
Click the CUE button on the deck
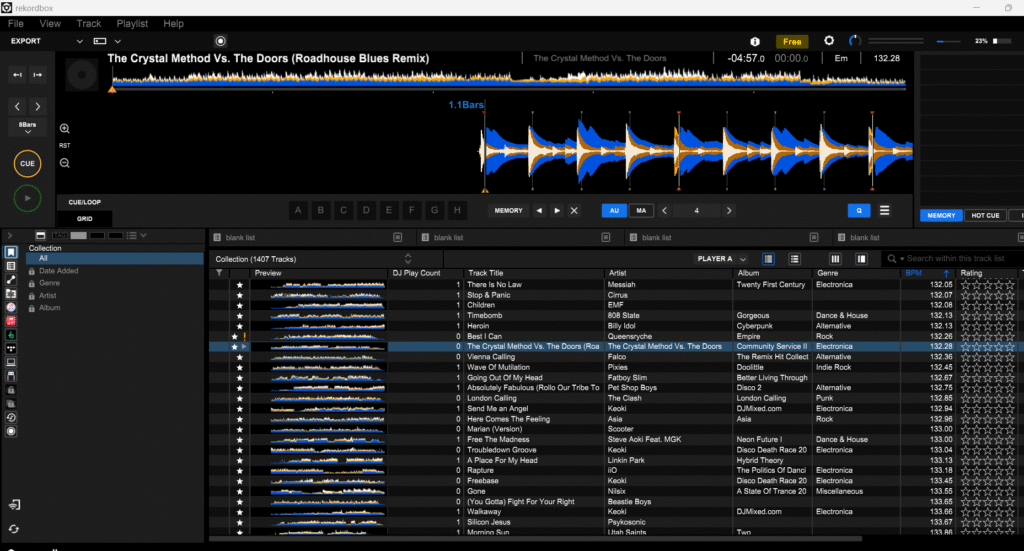(x=27, y=164)
